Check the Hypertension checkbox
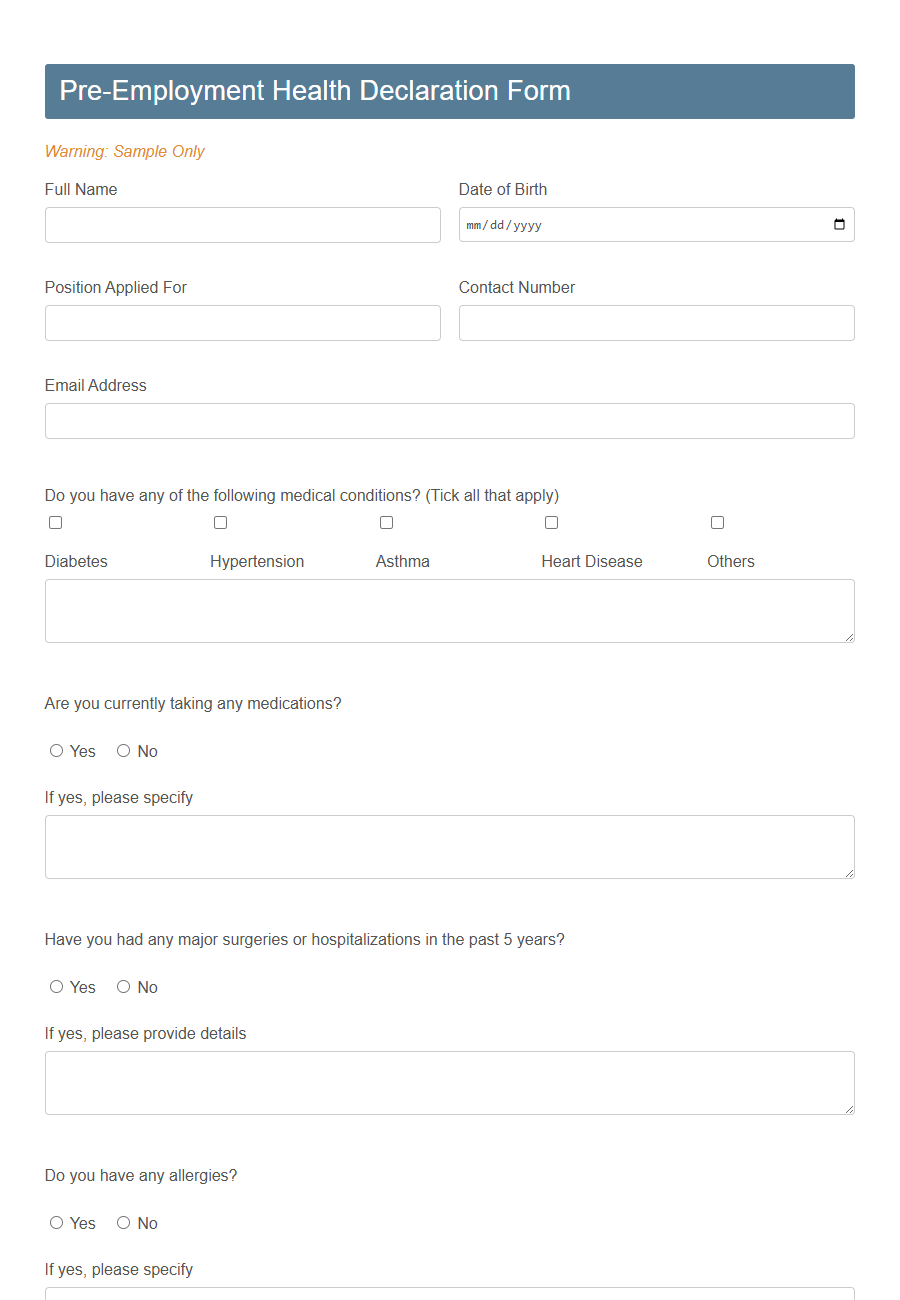Viewport: 900px width, 1300px height. [x=220, y=522]
